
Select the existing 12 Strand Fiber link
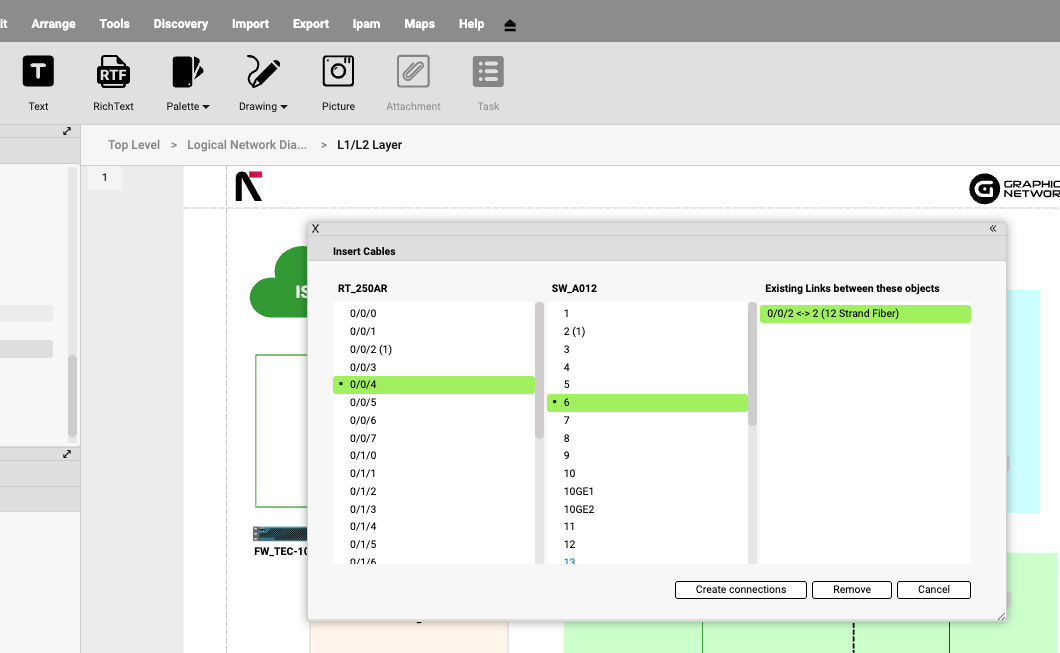865,314
